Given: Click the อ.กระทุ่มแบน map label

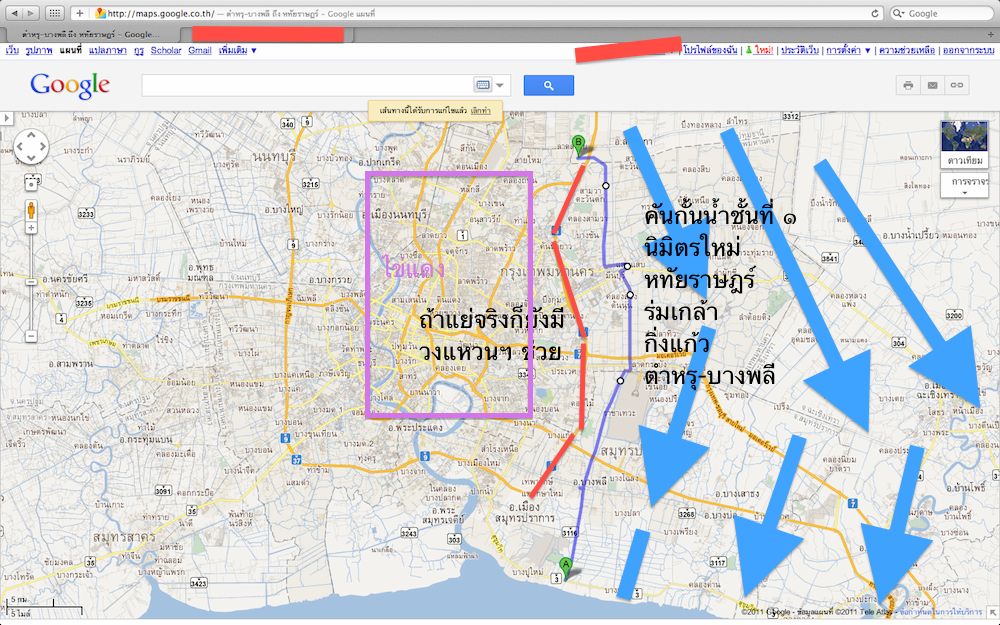Looking at the screenshot, I should pos(145,441).
